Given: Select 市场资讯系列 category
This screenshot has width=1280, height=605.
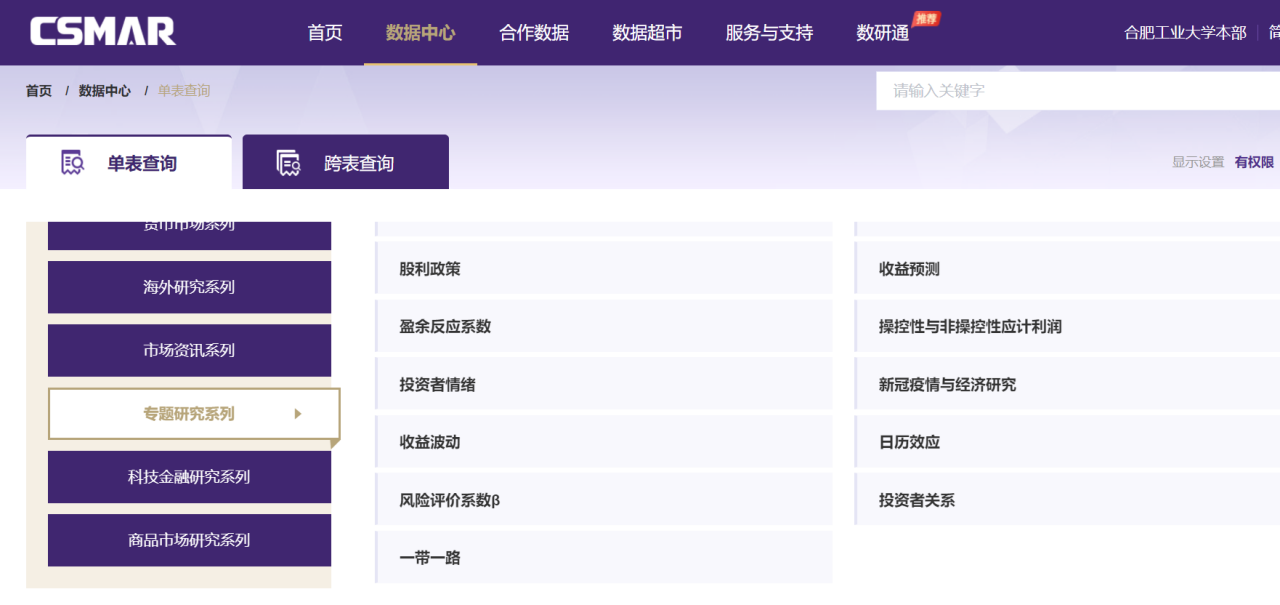Looking at the screenshot, I should click(189, 350).
